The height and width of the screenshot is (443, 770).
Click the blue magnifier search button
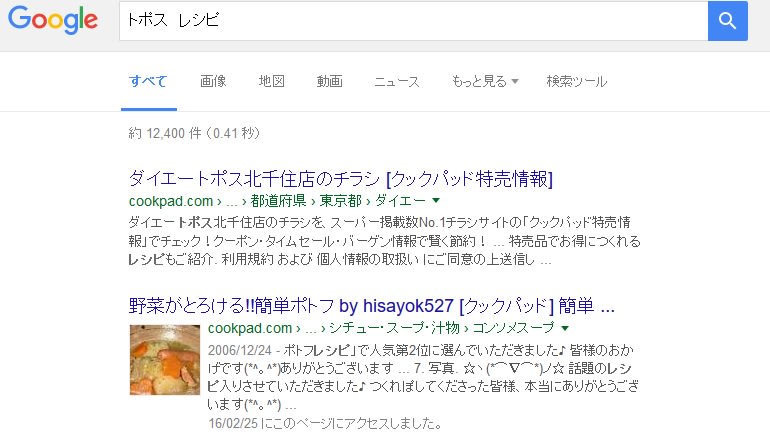[x=727, y=21]
